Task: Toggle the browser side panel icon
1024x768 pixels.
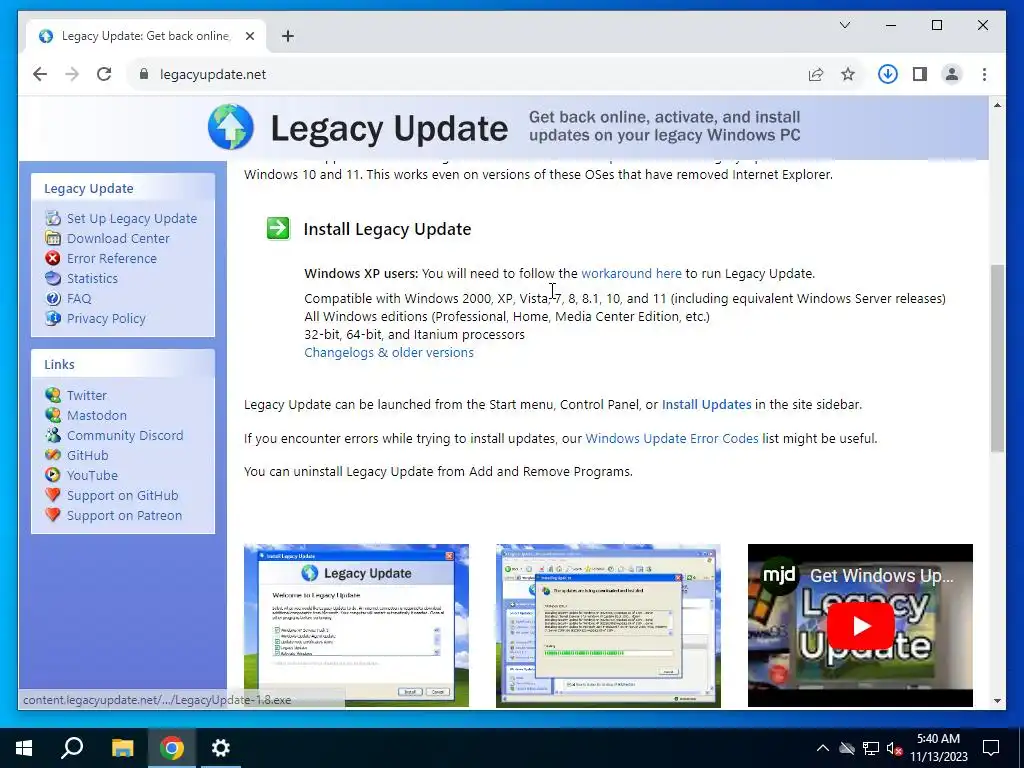Action: tap(920, 74)
